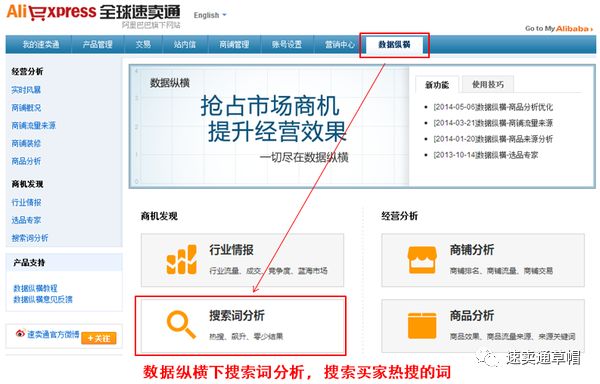Open 商品分析 sidebar link
This screenshot has height=384, width=600.
click(26, 161)
